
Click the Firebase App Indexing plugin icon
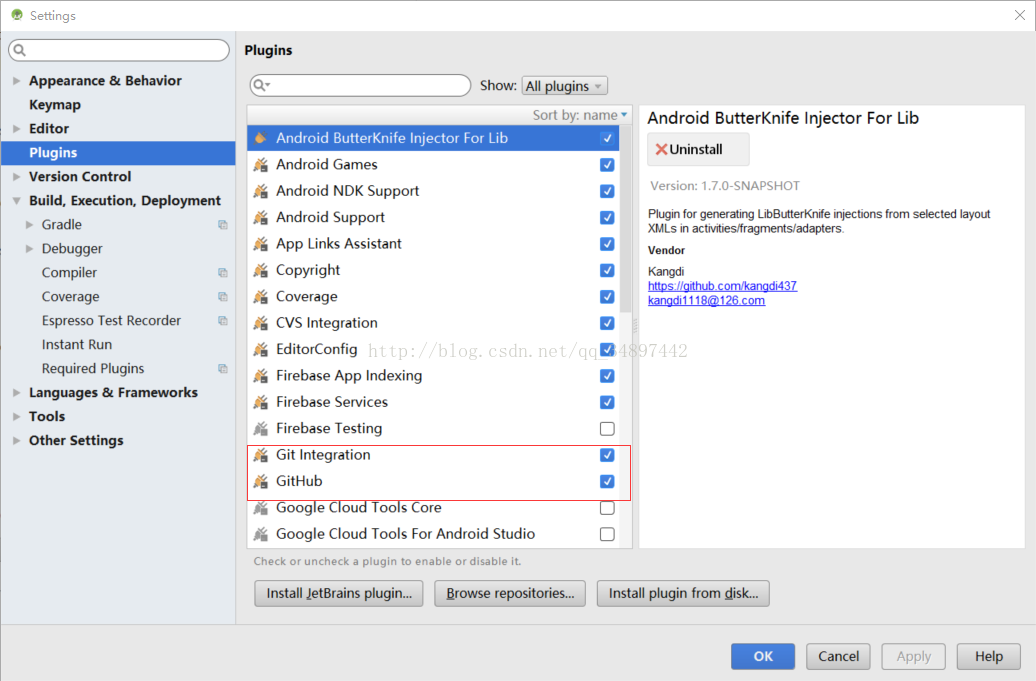click(261, 376)
